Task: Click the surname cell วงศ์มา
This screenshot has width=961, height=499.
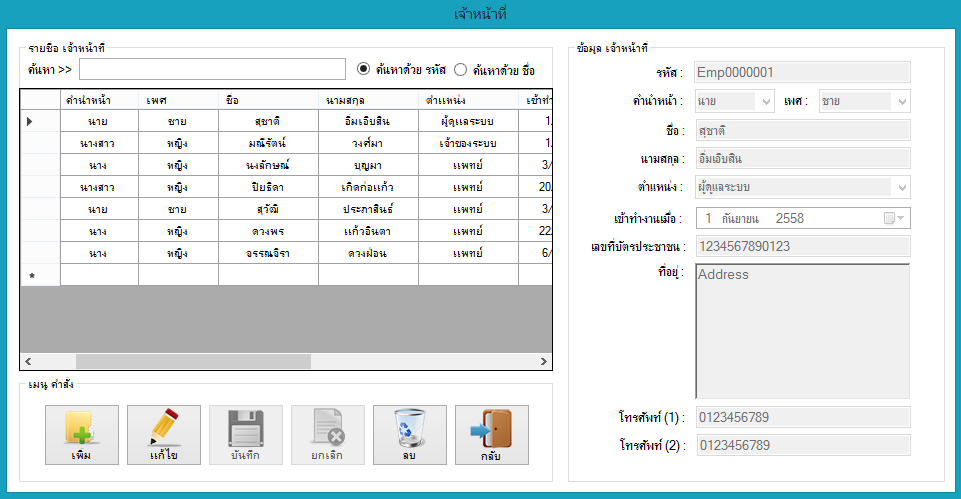Action: [x=368, y=143]
